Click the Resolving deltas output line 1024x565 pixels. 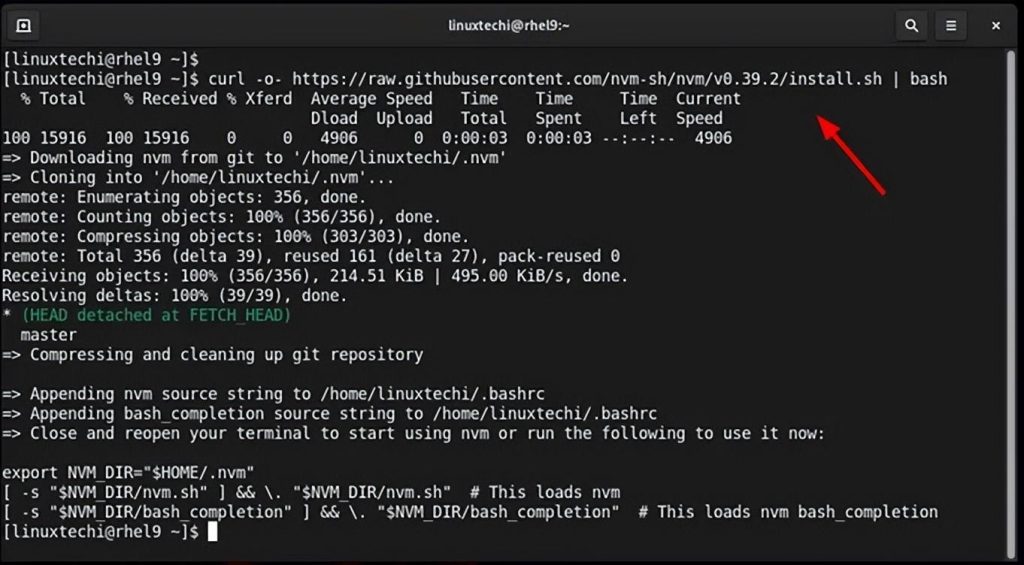pyautogui.click(x=174, y=296)
